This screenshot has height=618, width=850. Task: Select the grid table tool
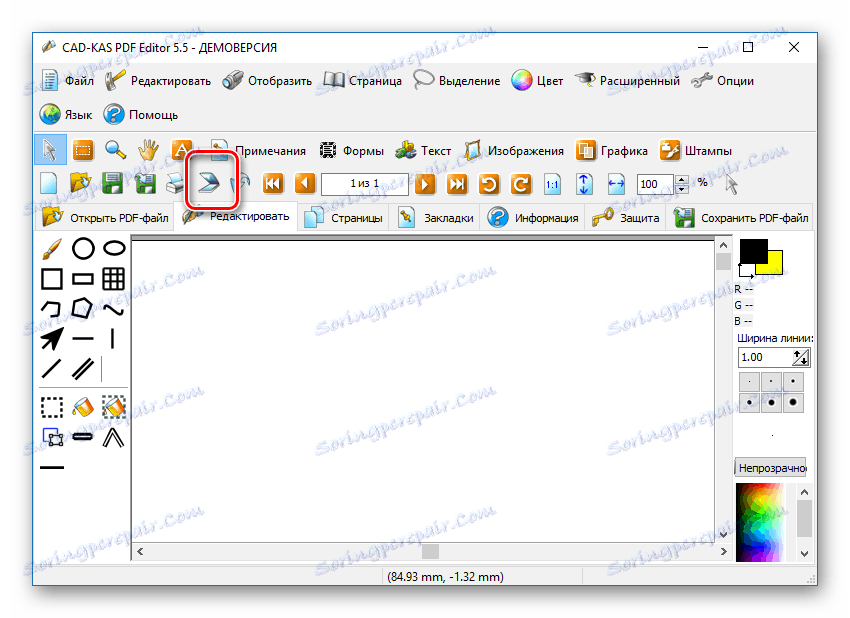[114, 279]
